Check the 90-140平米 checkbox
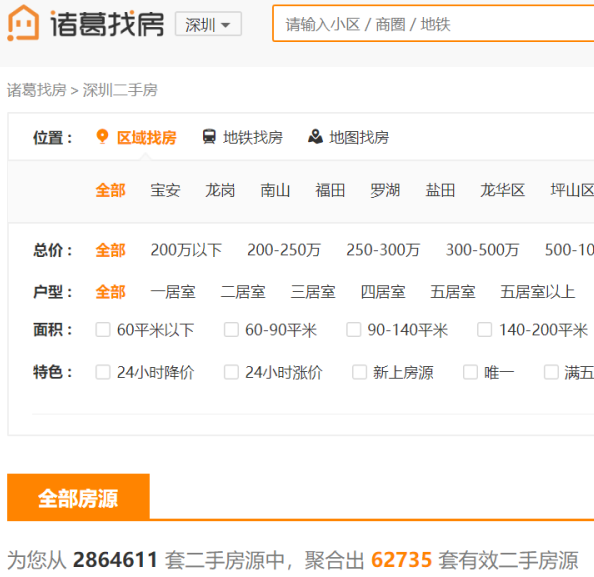 pos(353,330)
